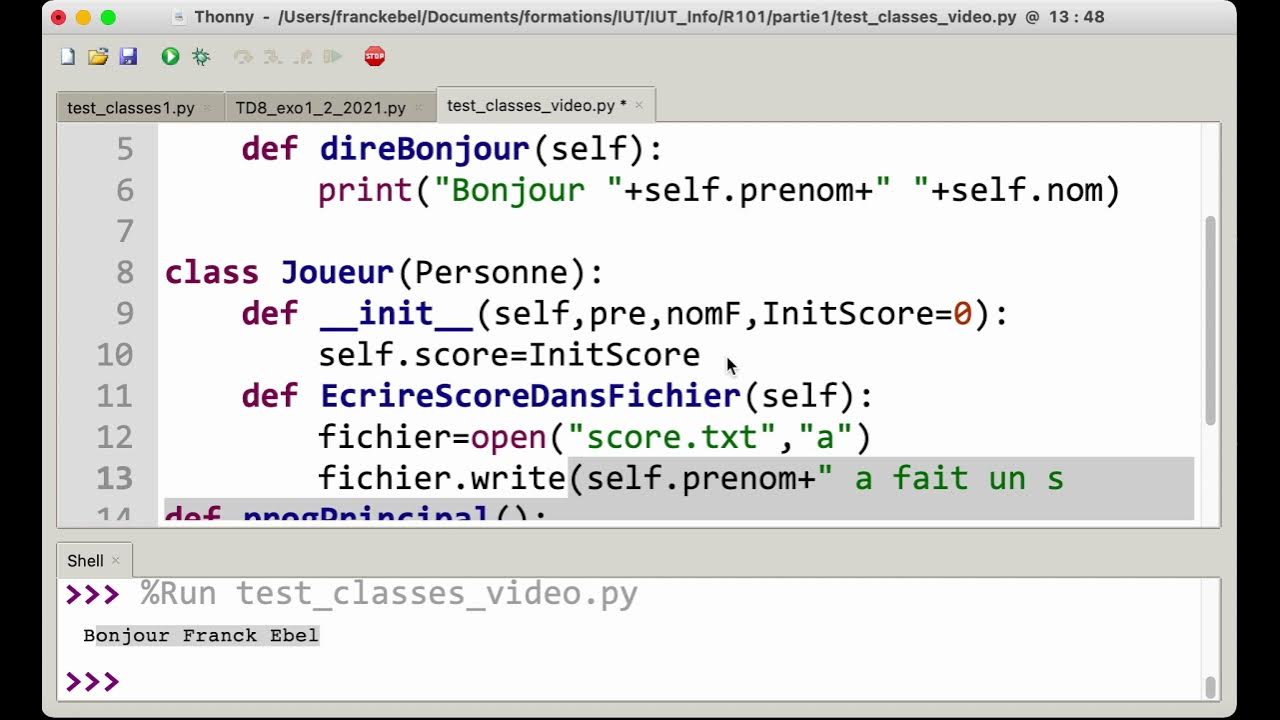Click 'Joueur' class name on line 8
The height and width of the screenshot is (720, 1280).
click(x=338, y=273)
